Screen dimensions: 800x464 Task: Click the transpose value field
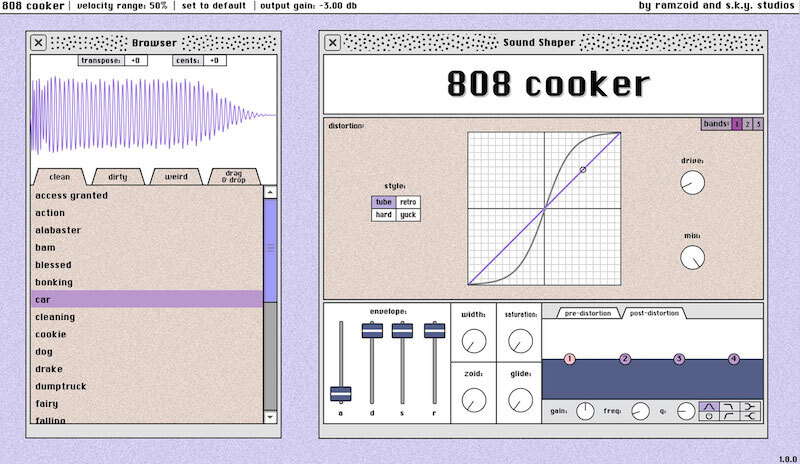point(136,60)
